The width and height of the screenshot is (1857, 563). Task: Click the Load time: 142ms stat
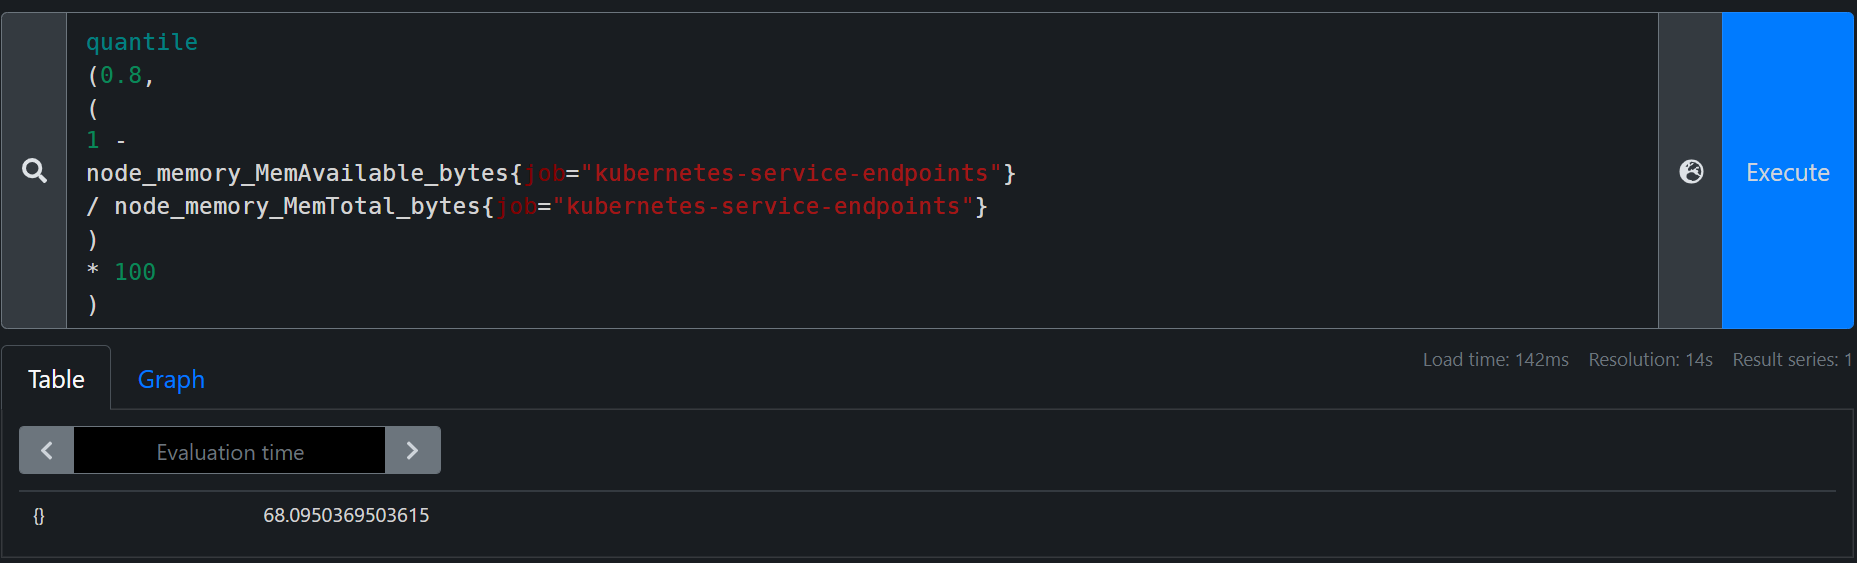click(x=1496, y=360)
